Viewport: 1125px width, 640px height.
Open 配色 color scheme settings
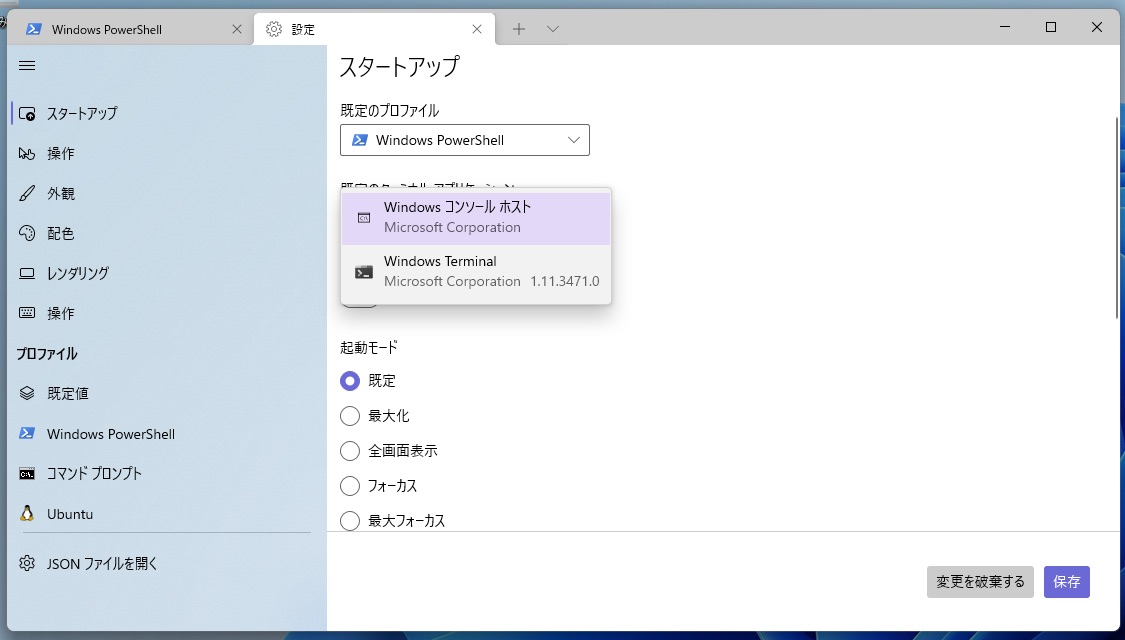pos(166,233)
